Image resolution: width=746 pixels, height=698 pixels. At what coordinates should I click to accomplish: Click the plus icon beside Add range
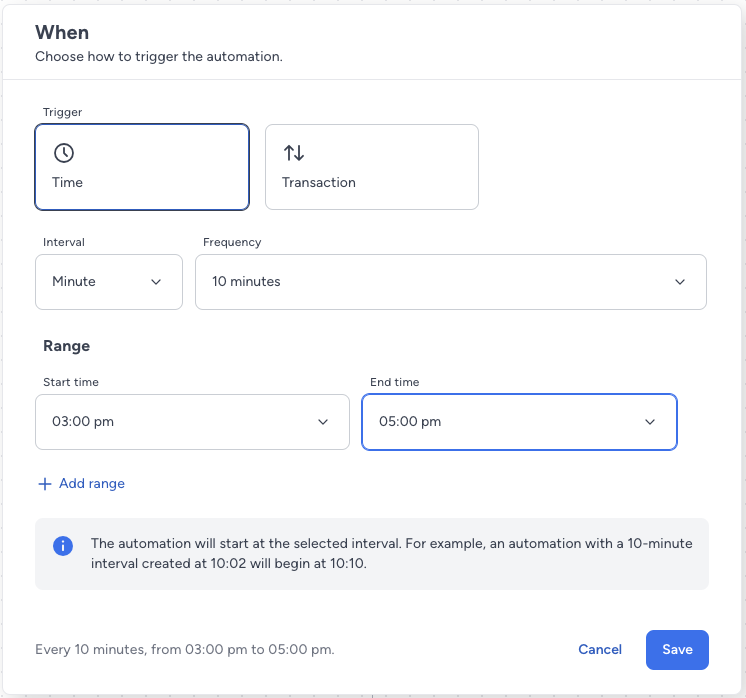coord(45,484)
